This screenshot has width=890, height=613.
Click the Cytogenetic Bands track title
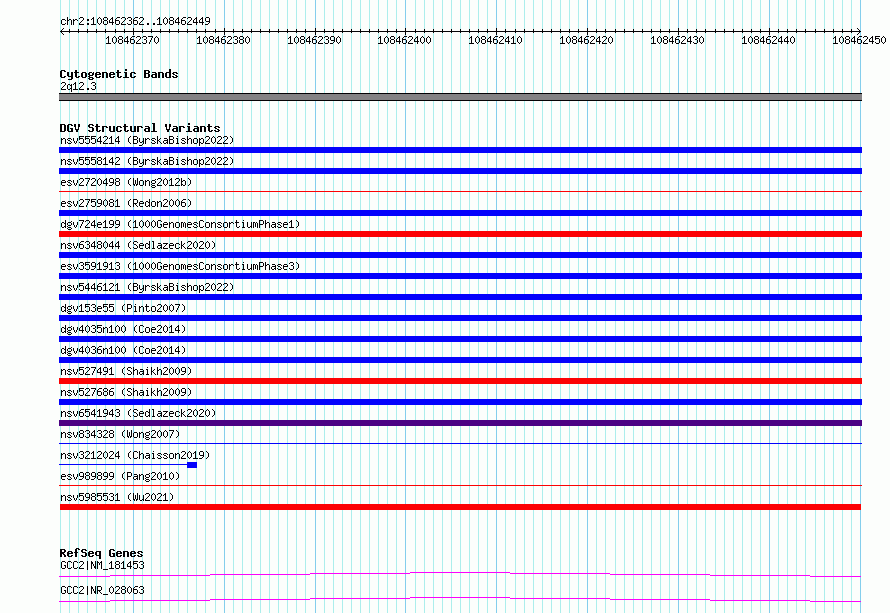coord(119,74)
